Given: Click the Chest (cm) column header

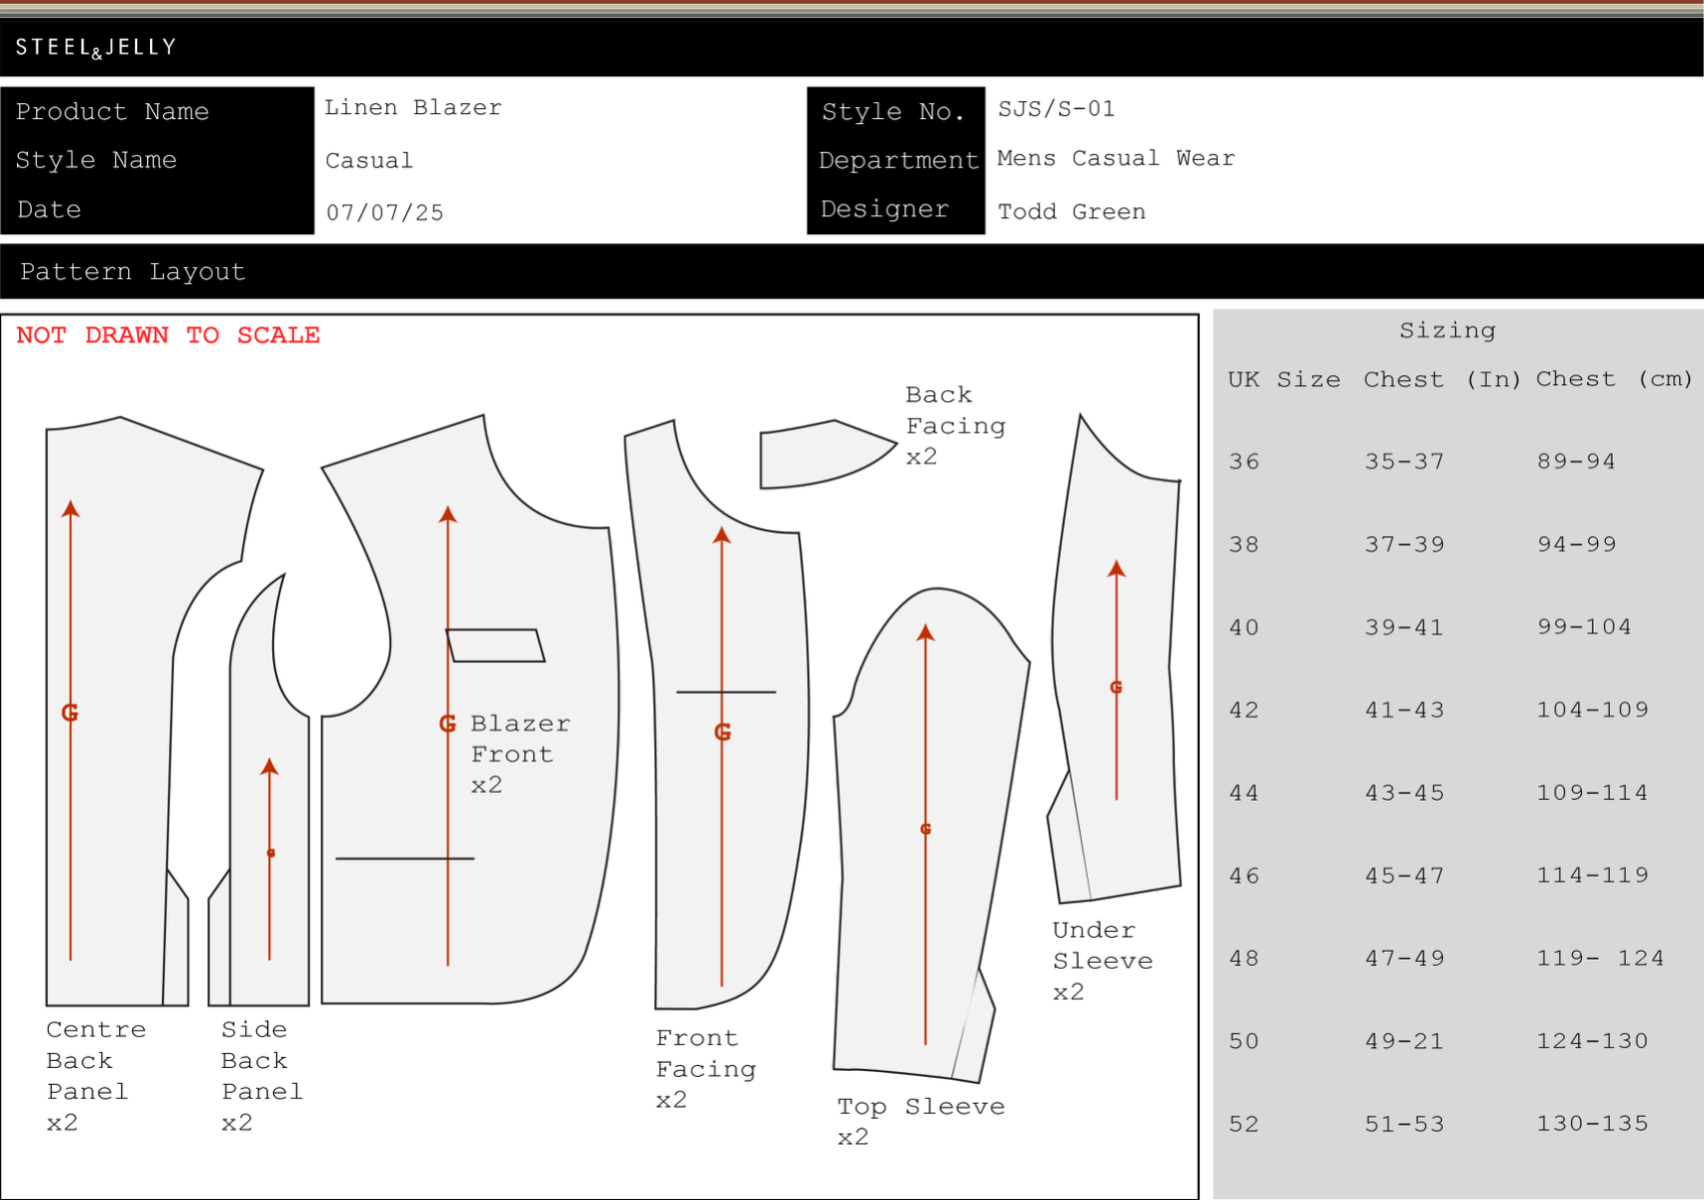Looking at the screenshot, I should tap(1613, 380).
